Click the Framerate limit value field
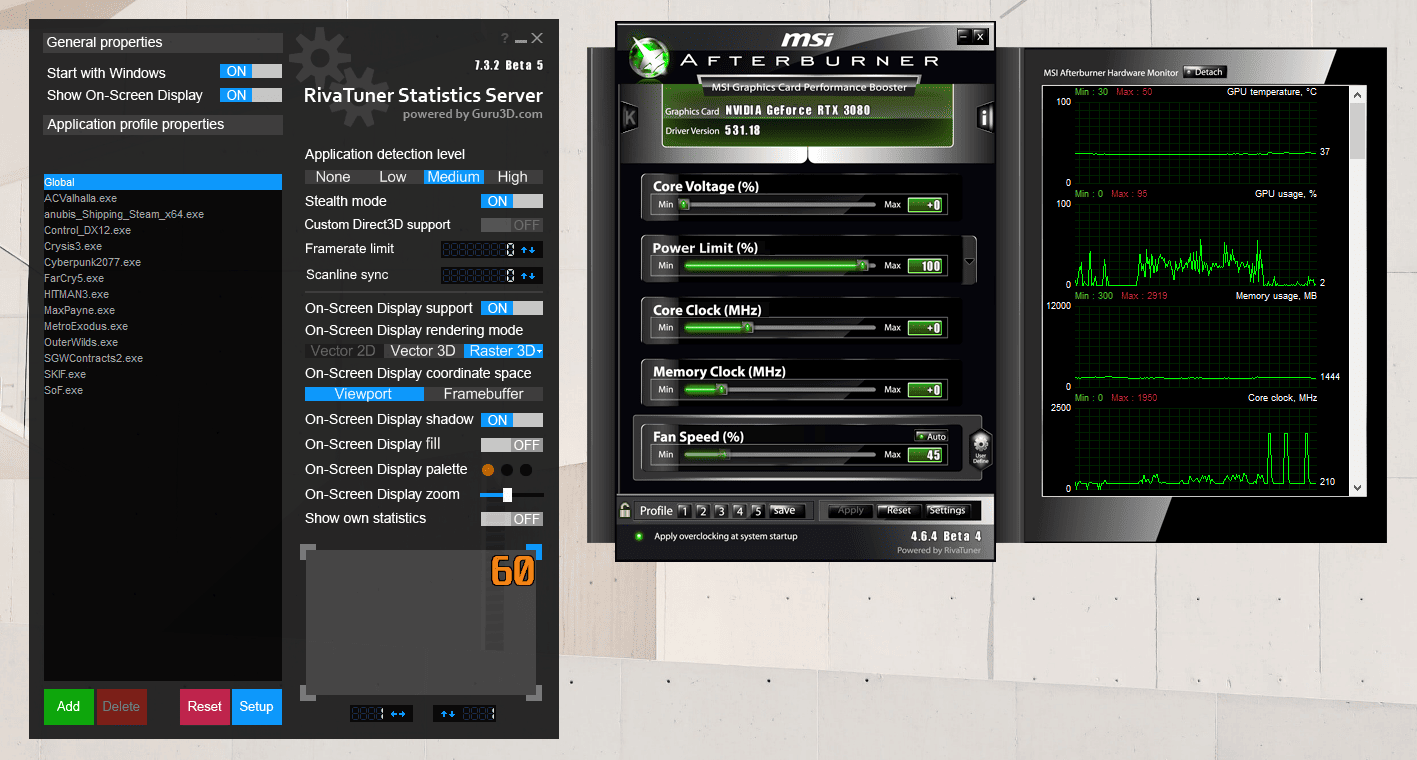 tap(479, 249)
